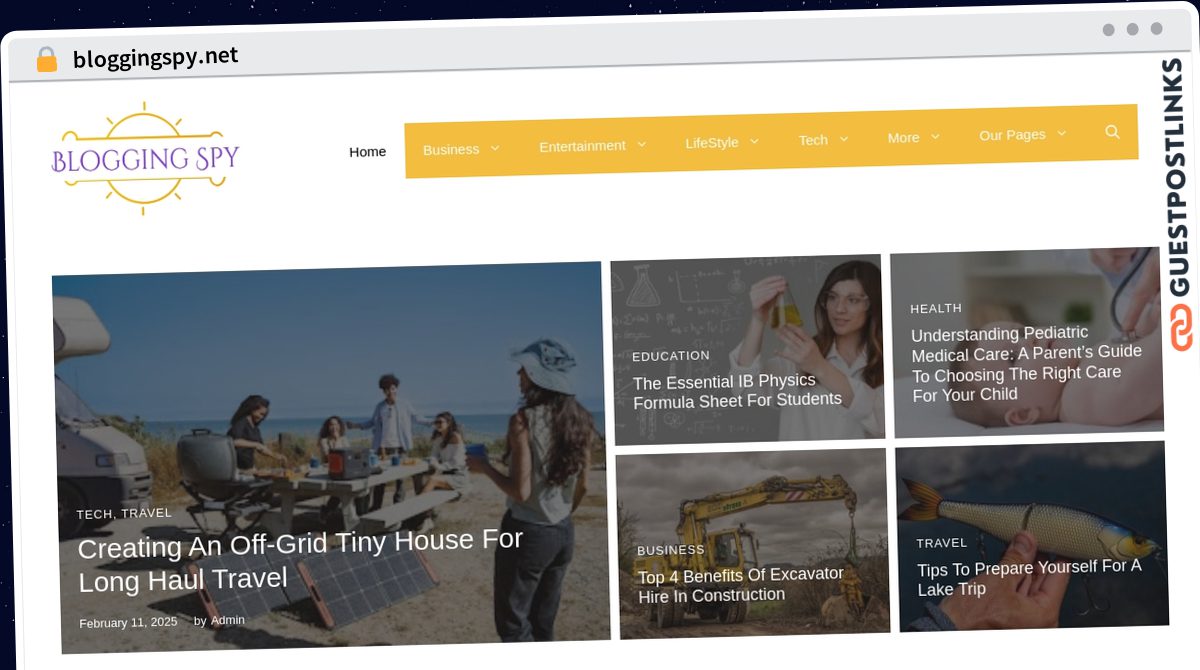Image resolution: width=1200 pixels, height=670 pixels.
Task: Select the TRAVEL category on the lake trip card
Action: [x=942, y=543]
